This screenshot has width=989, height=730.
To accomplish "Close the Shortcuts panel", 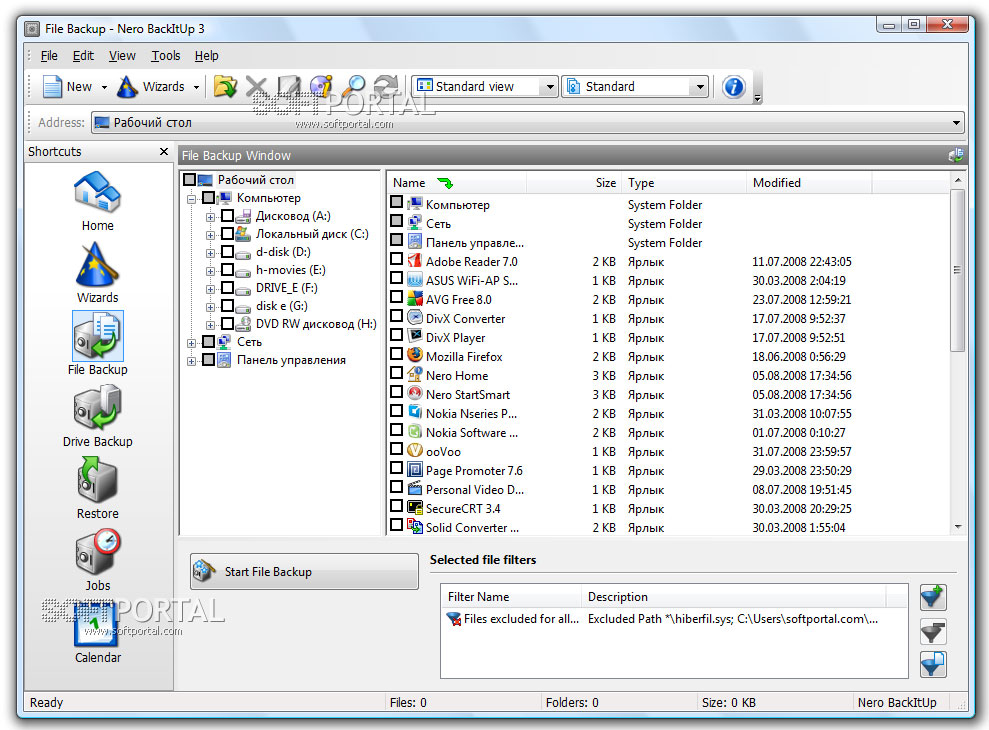I will [x=164, y=151].
